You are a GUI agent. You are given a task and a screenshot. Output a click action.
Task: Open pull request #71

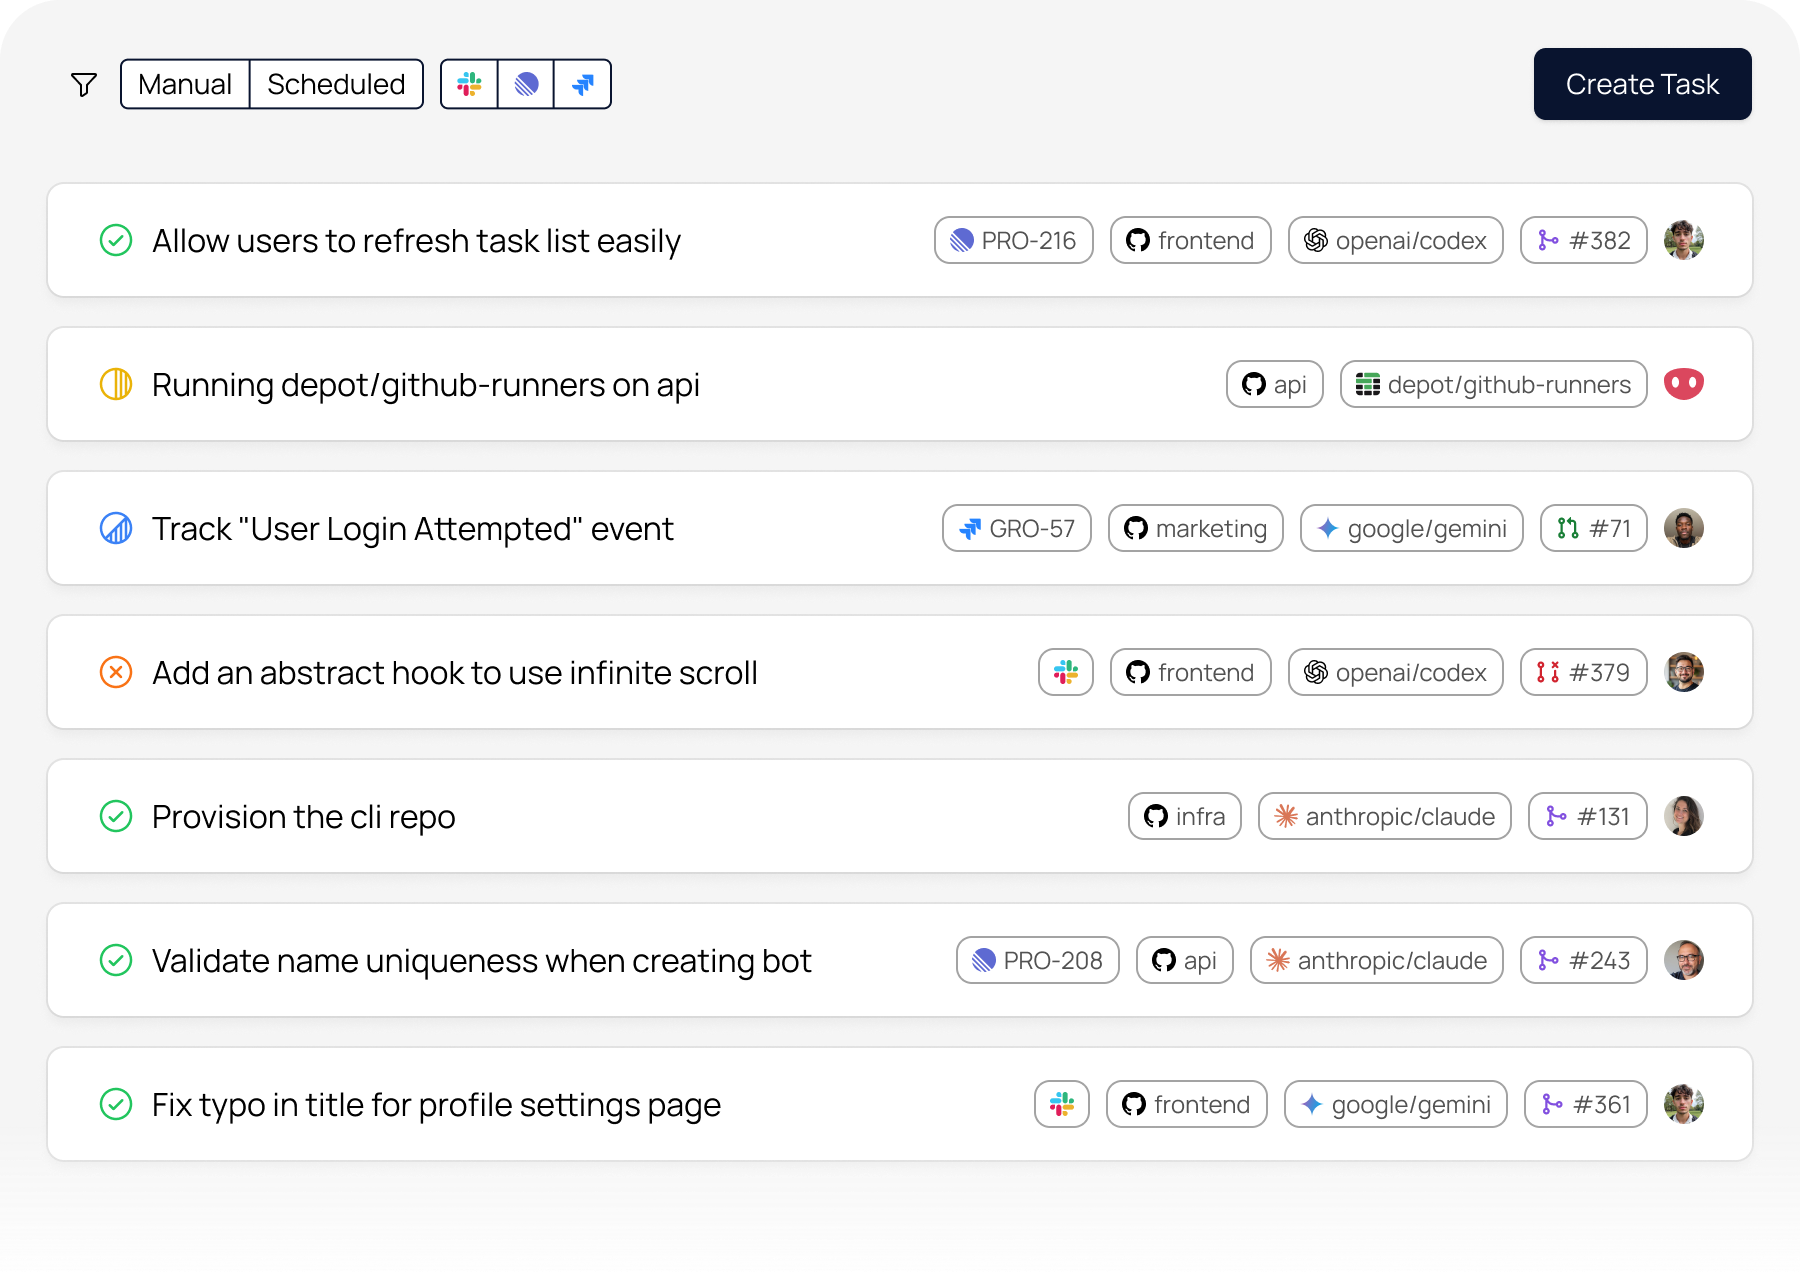click(x=1594, y=528)
